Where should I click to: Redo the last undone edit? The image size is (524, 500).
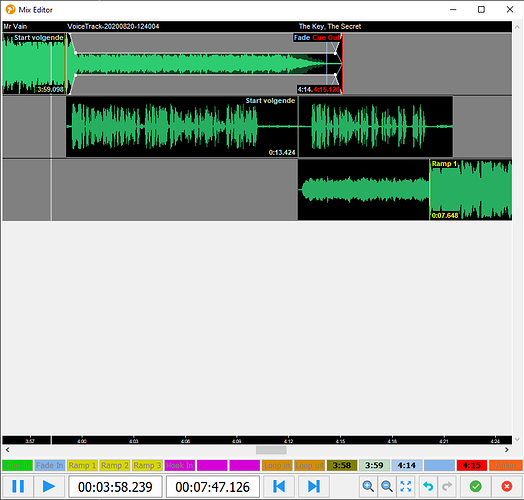point(447,486)
